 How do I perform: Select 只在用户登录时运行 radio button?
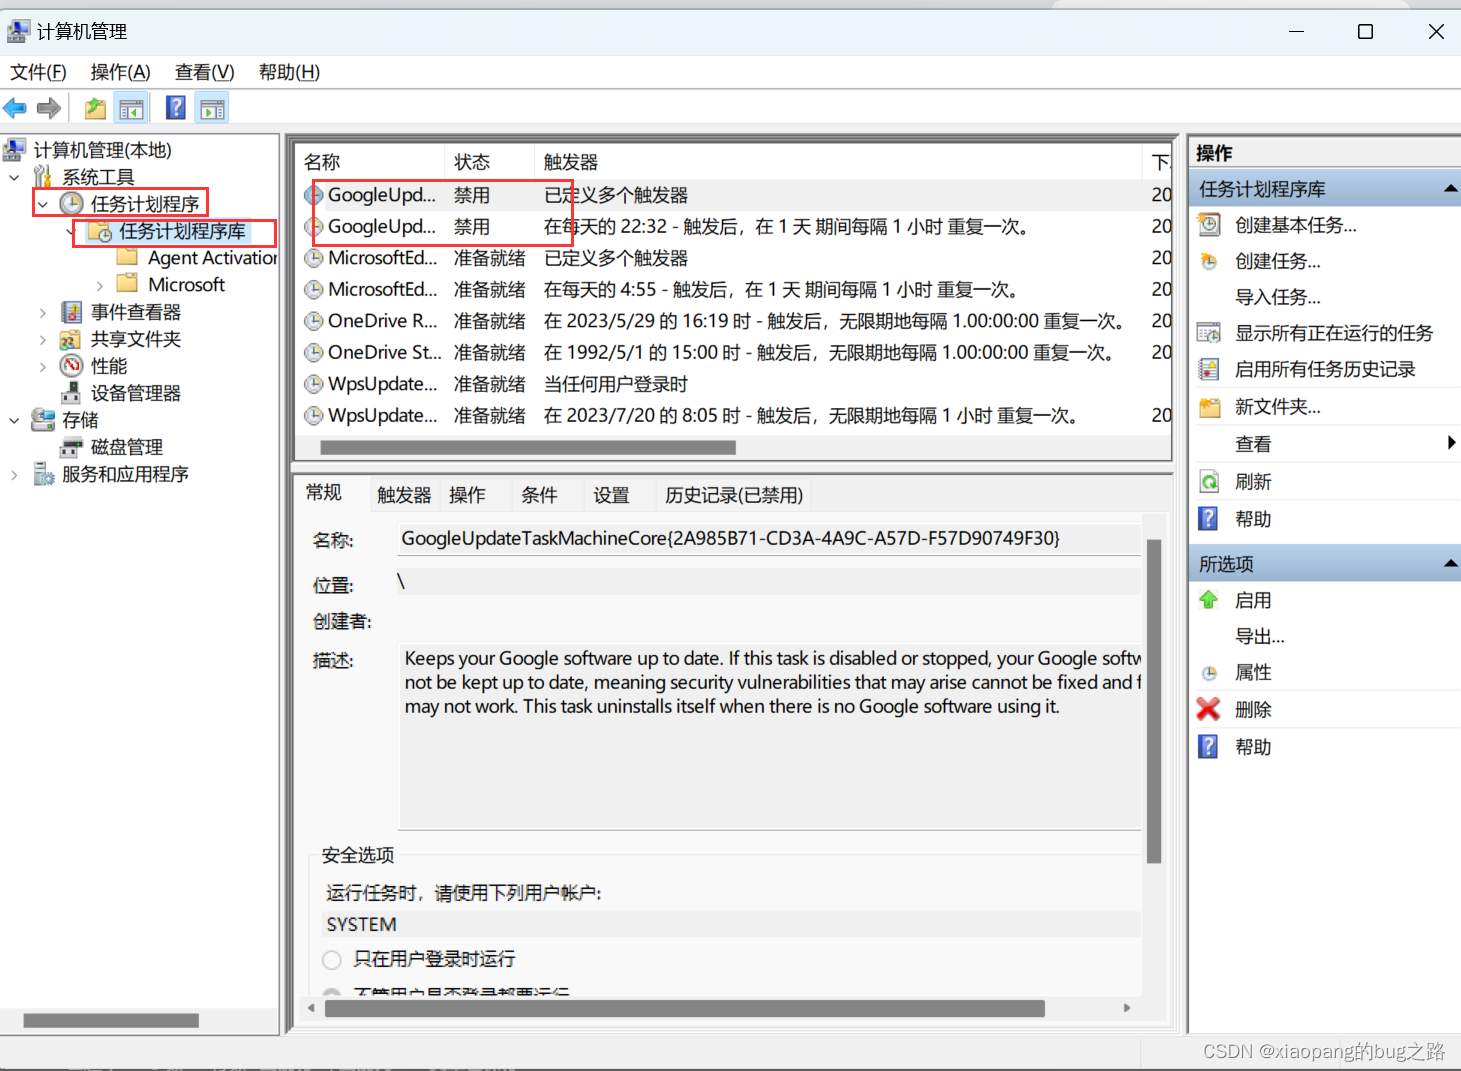pyautogui.click(x=332, y=960)
